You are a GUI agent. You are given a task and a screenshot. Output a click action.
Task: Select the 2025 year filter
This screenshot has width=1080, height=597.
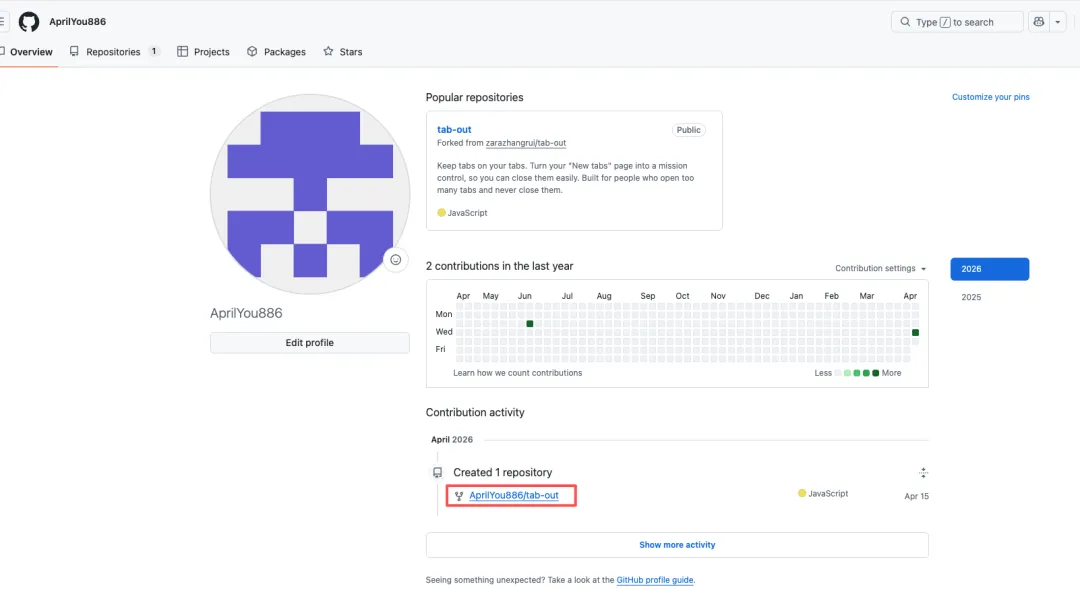point(971,297)
